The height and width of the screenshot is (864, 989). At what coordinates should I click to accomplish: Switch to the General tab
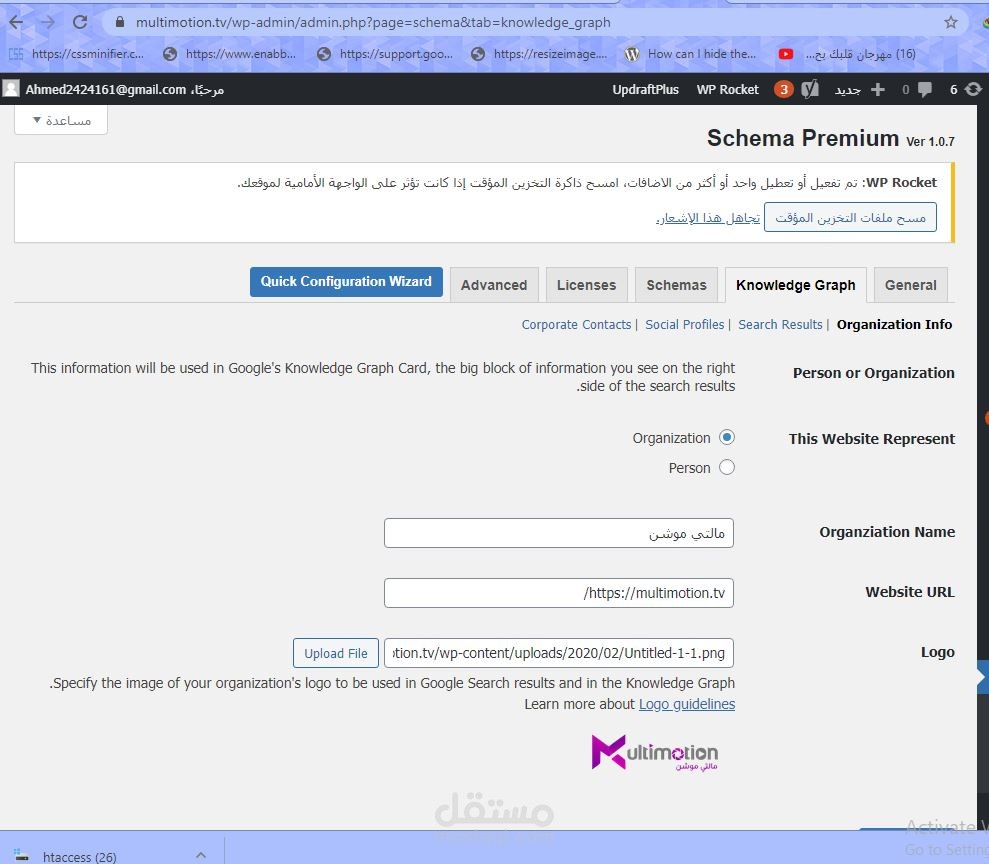[910, 285]
